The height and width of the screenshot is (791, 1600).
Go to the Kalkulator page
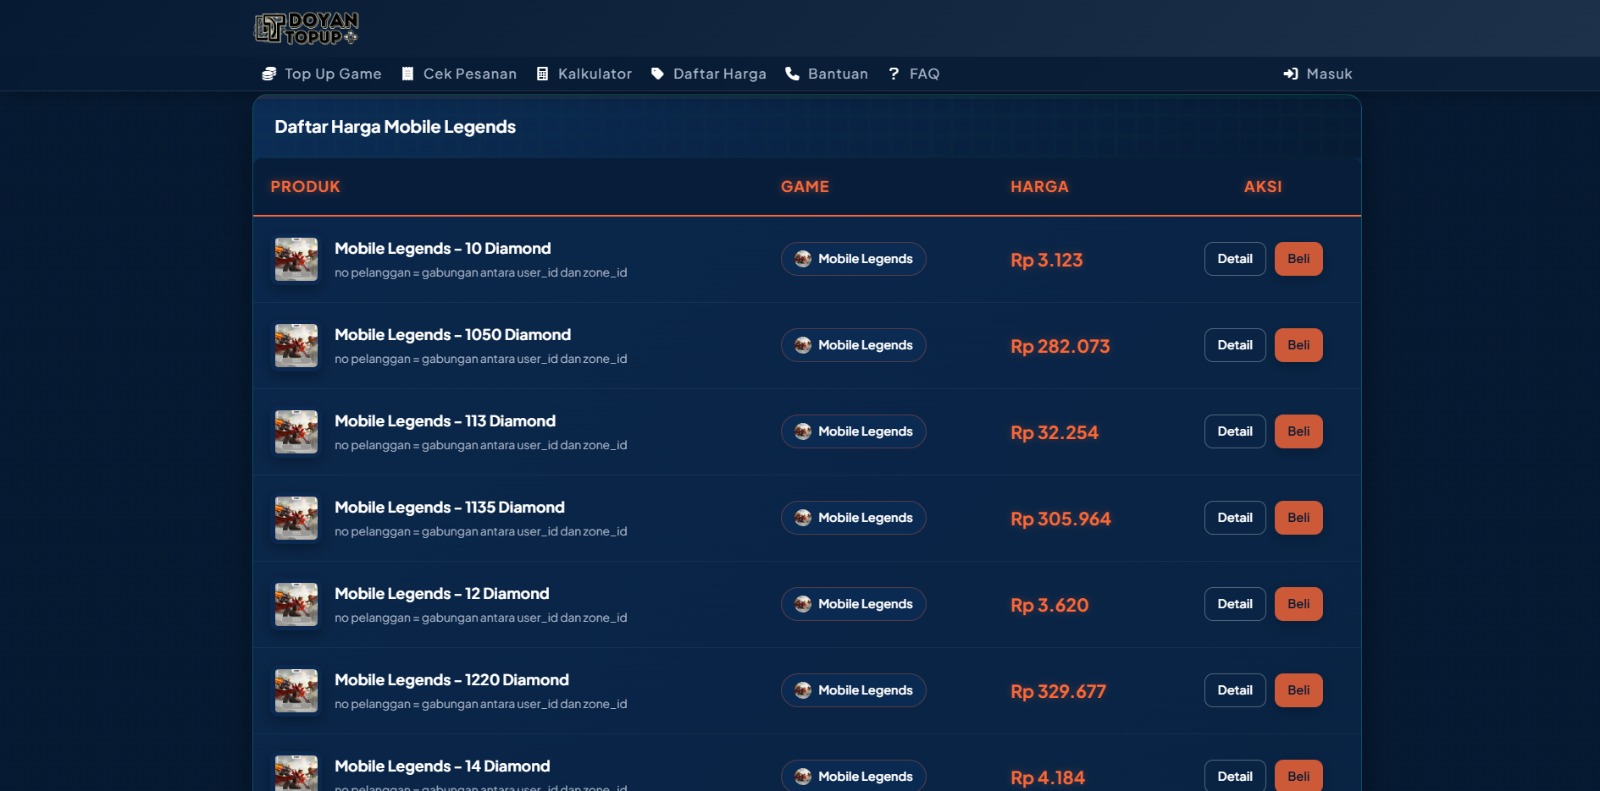[x=594, y=74]
